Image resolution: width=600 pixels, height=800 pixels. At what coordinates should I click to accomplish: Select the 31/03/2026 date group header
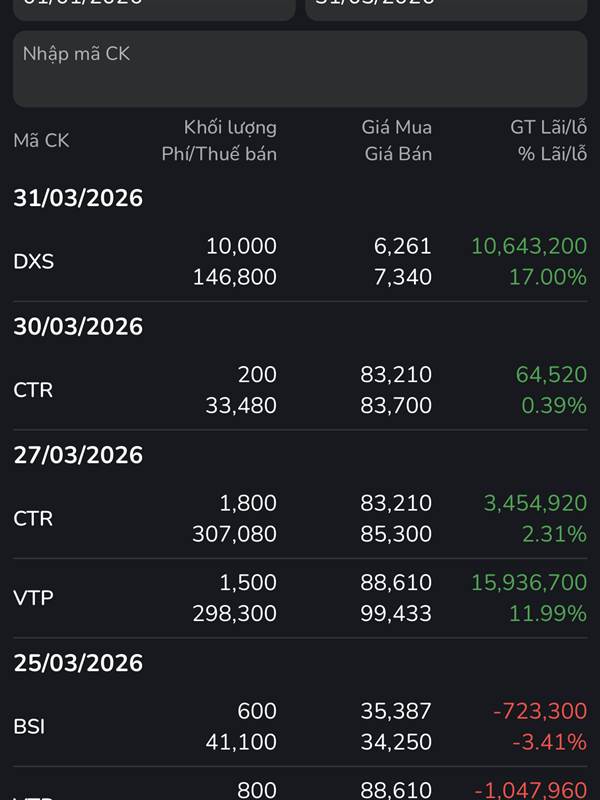78,198
